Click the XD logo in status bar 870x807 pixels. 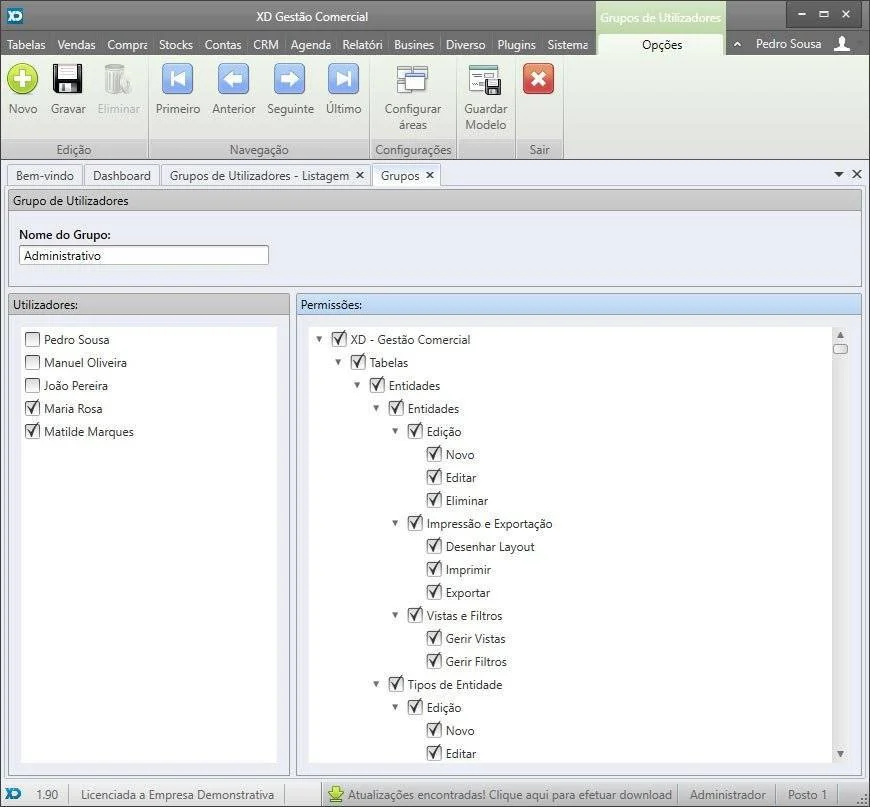13,794
